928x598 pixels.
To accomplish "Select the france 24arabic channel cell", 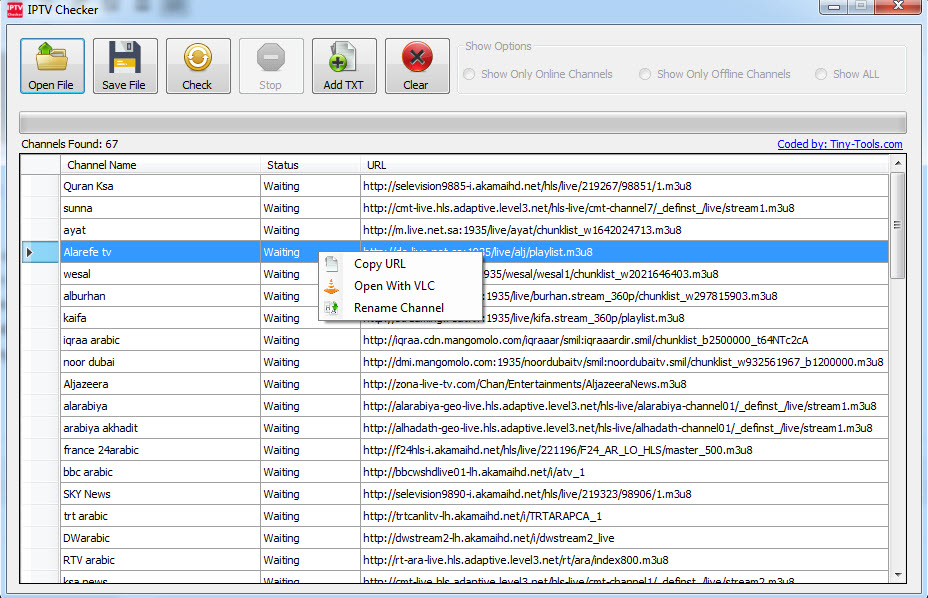I will pyautogui.click(x=160, y=450).
